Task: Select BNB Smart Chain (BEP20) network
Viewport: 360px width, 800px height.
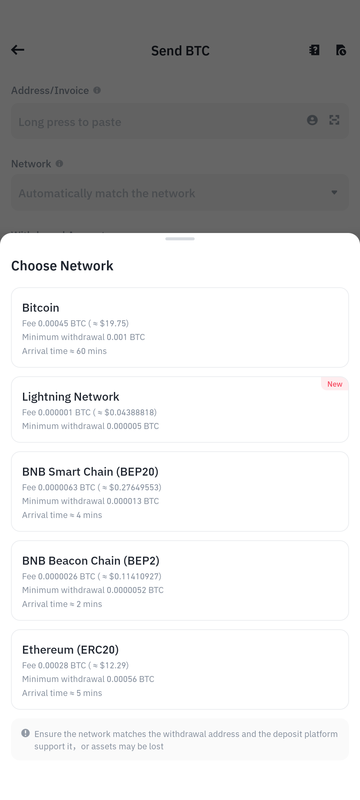Action: click(180, 491)
